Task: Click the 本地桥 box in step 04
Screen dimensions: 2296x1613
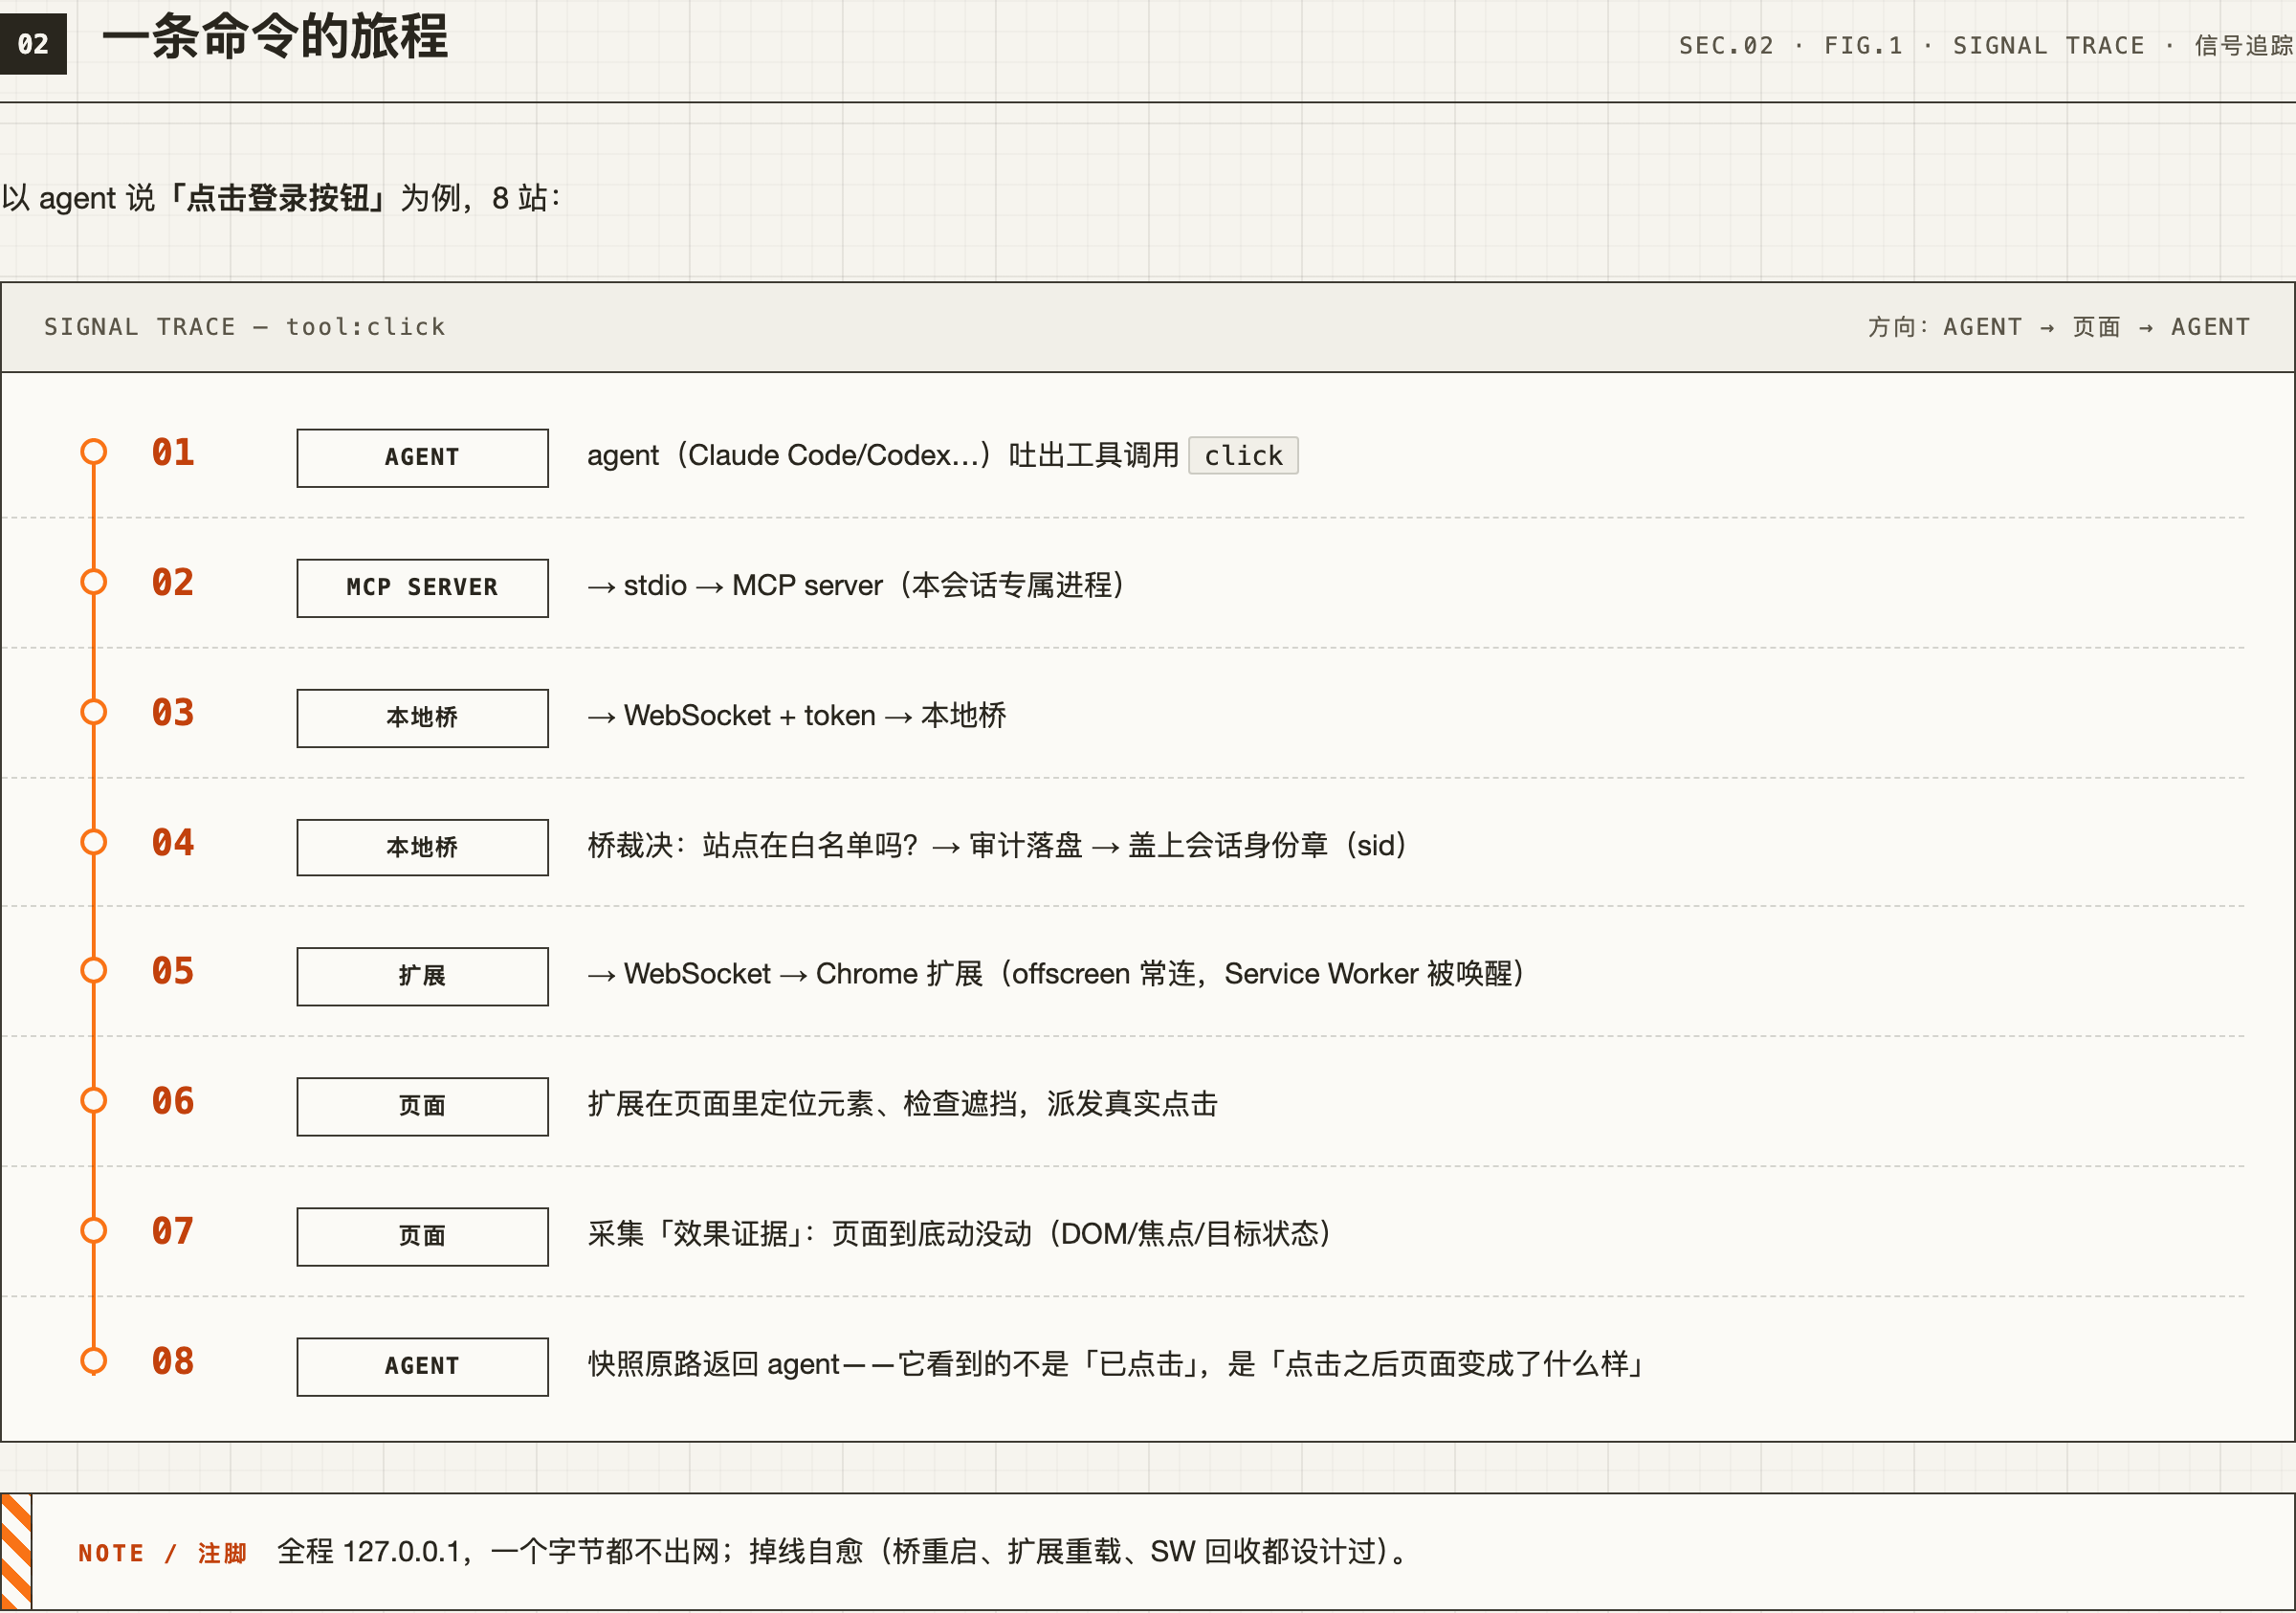Action: click(422, 848)
